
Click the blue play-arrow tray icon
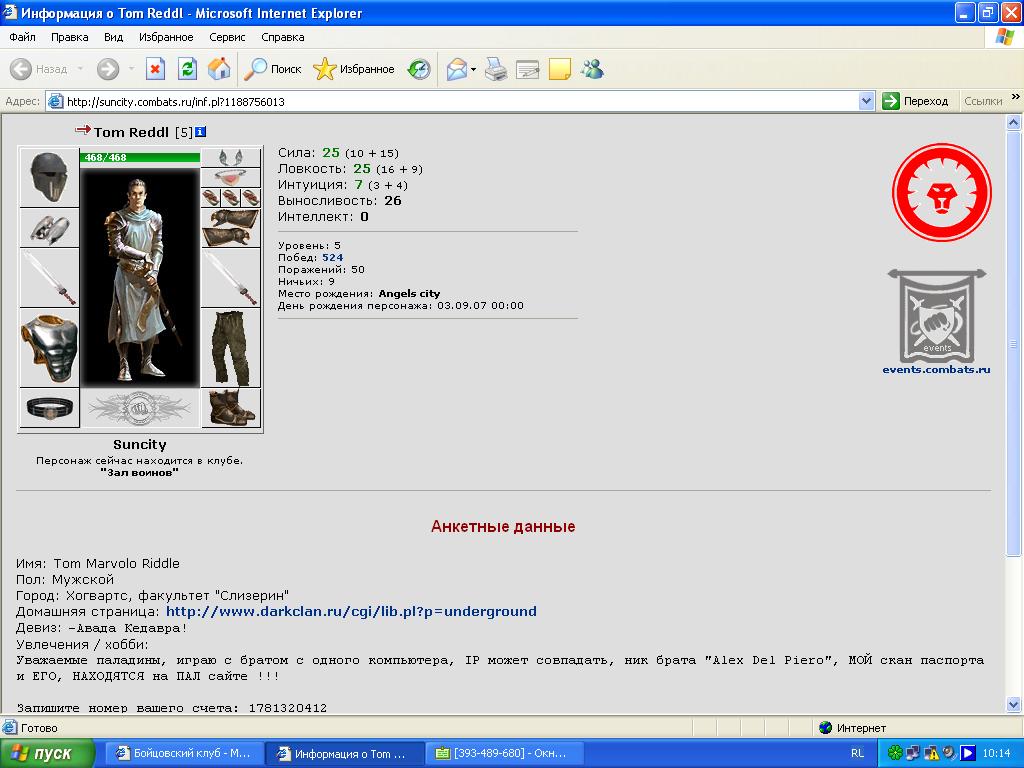tap(968, 754)
